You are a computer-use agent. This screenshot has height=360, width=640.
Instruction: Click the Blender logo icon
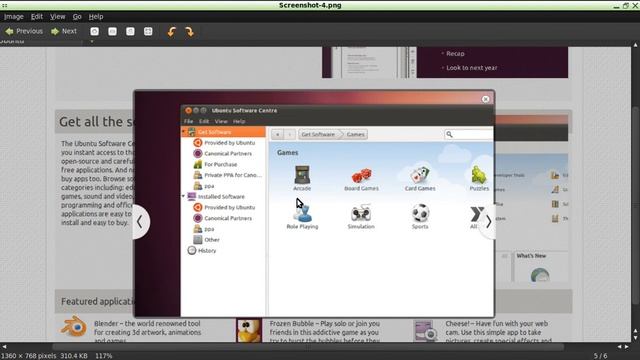pos(74,327)
